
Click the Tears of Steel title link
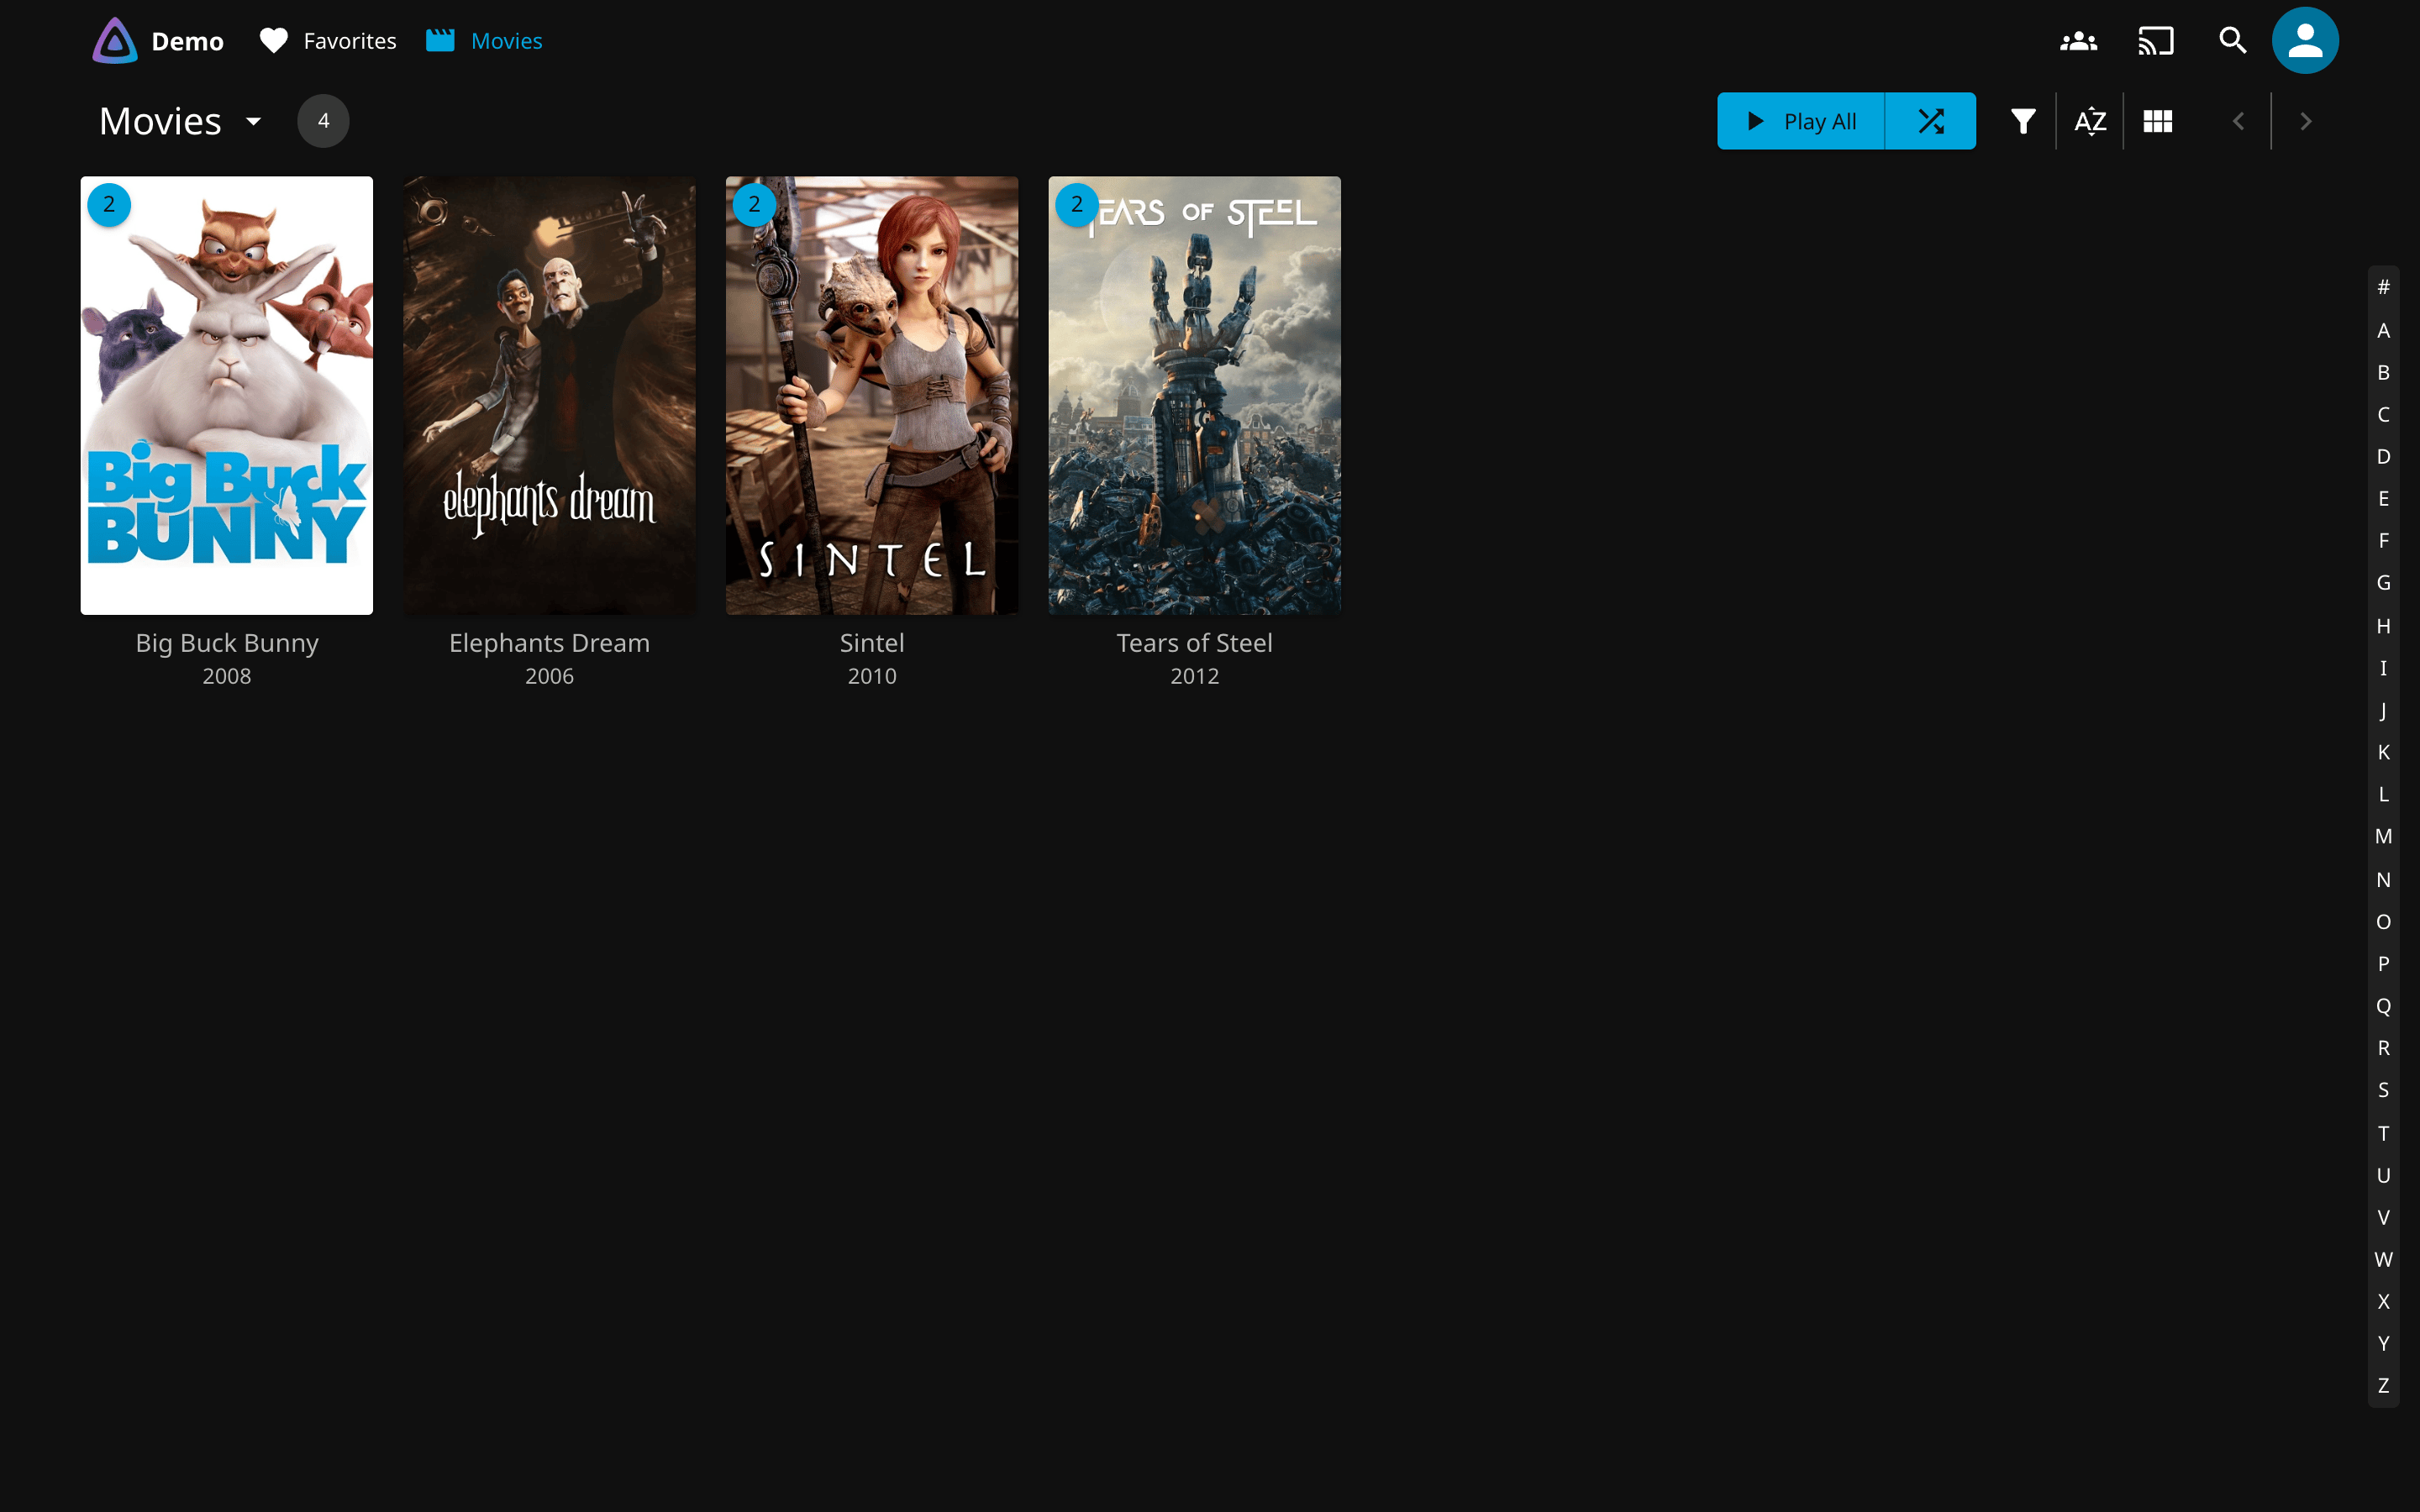click(1194, 643)
